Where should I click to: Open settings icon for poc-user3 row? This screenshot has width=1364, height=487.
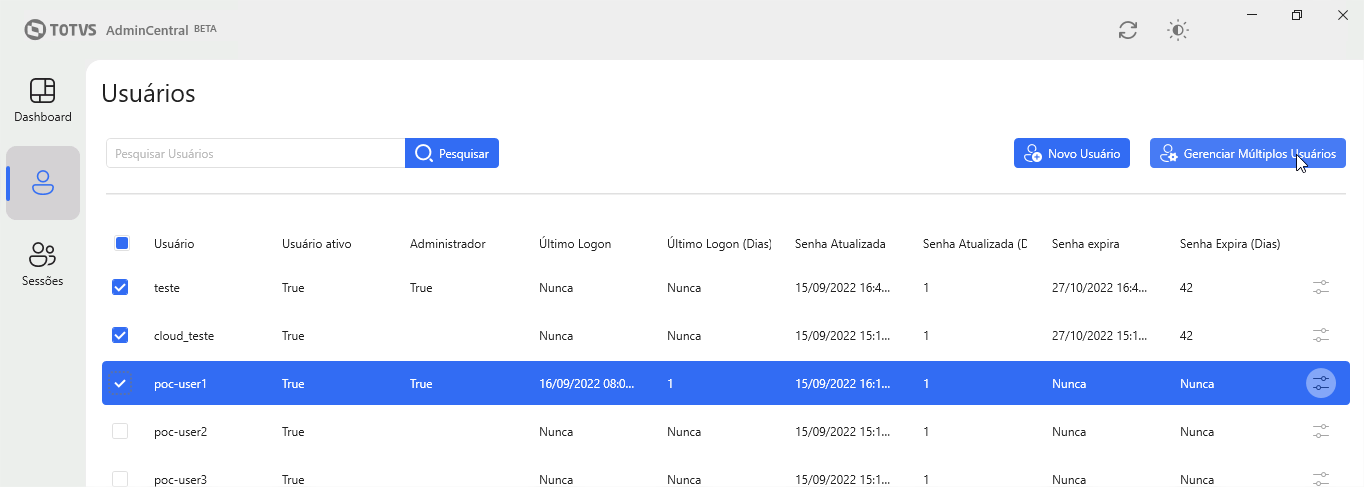[1321, 479]
